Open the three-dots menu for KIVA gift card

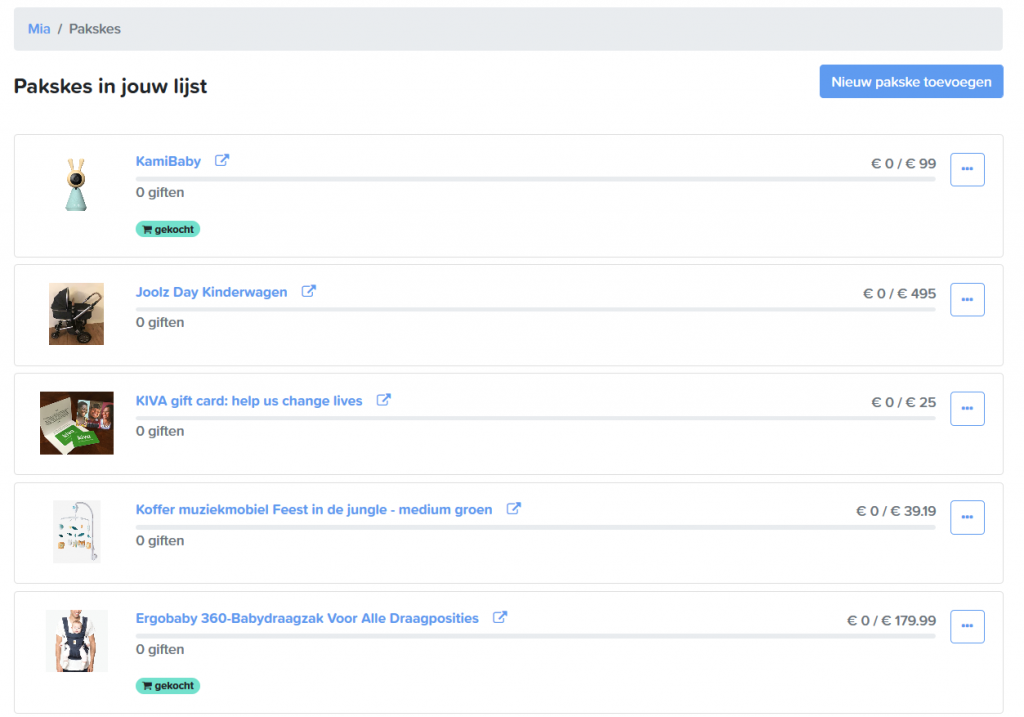pos(967,409)
